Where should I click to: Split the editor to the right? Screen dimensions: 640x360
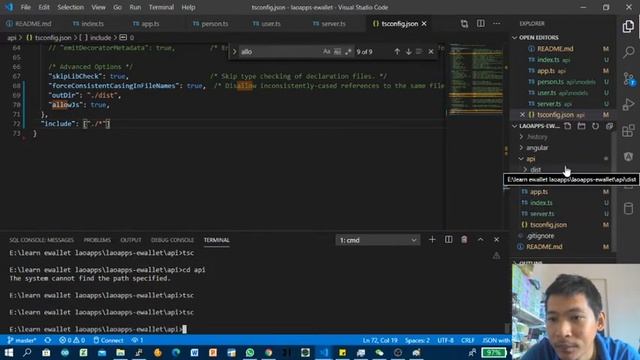click(x=481, y=24)
